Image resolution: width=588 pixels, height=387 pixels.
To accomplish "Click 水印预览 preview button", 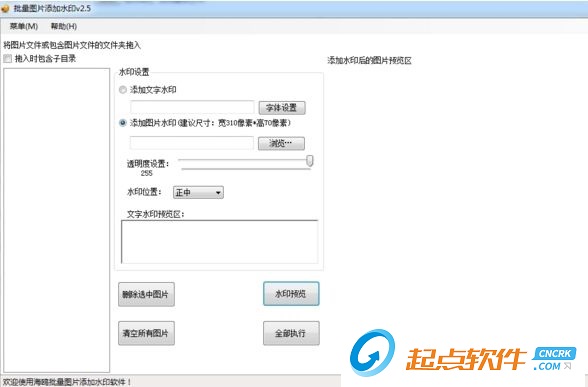I will point(291,294).
